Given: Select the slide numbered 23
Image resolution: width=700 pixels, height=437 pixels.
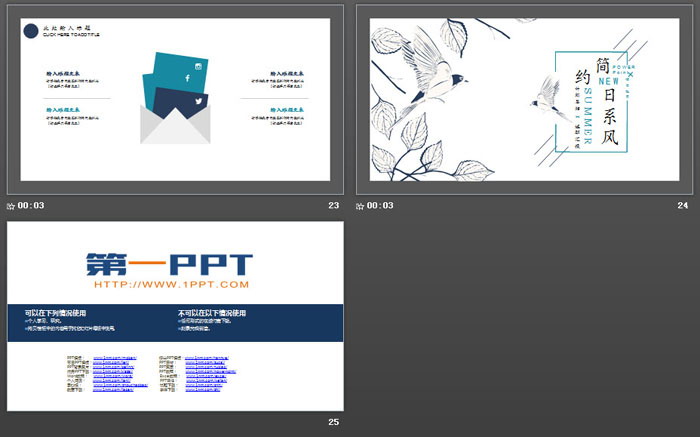Looking at the screenshot, I should pos(175,100).
